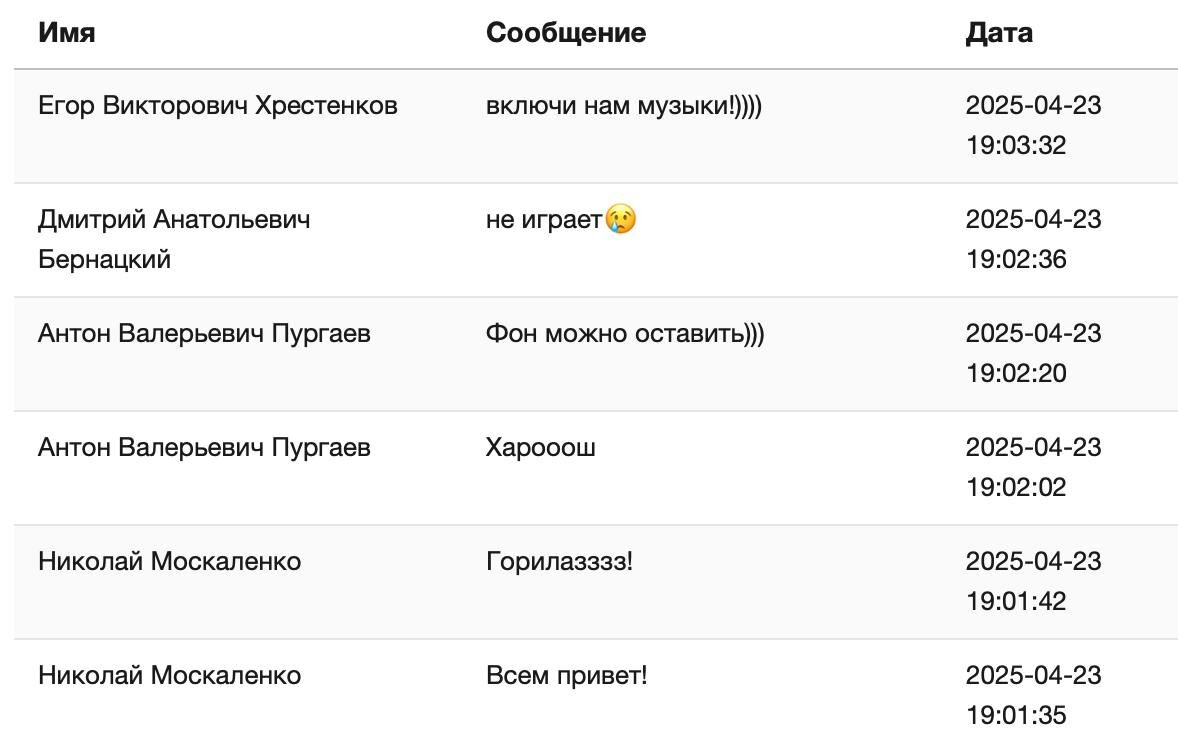Click the timestamp 19:02:36

point(1016,259)
